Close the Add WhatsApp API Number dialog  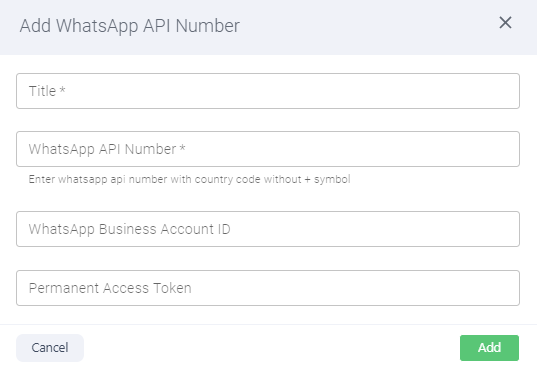point(505,23)
